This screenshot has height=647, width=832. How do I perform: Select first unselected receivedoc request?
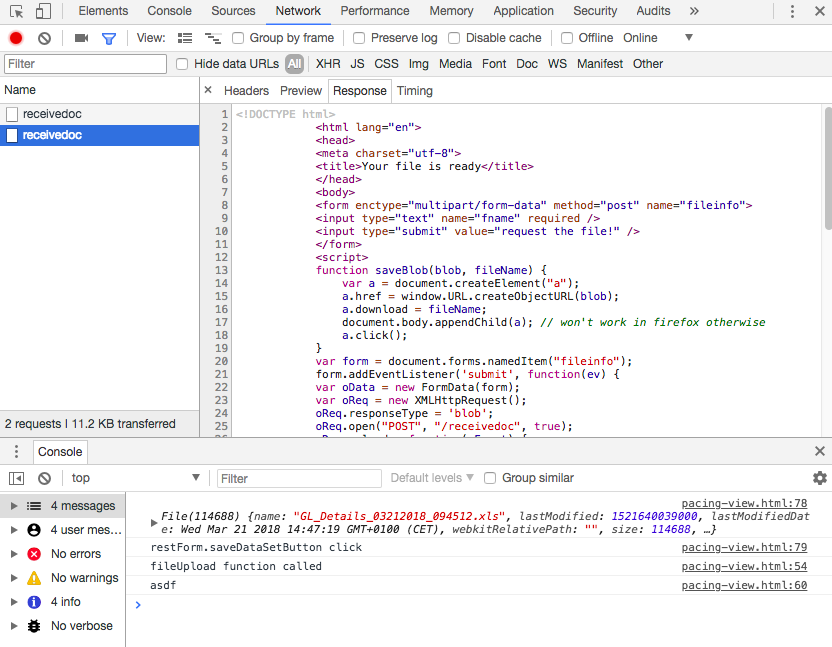(100, 114)
